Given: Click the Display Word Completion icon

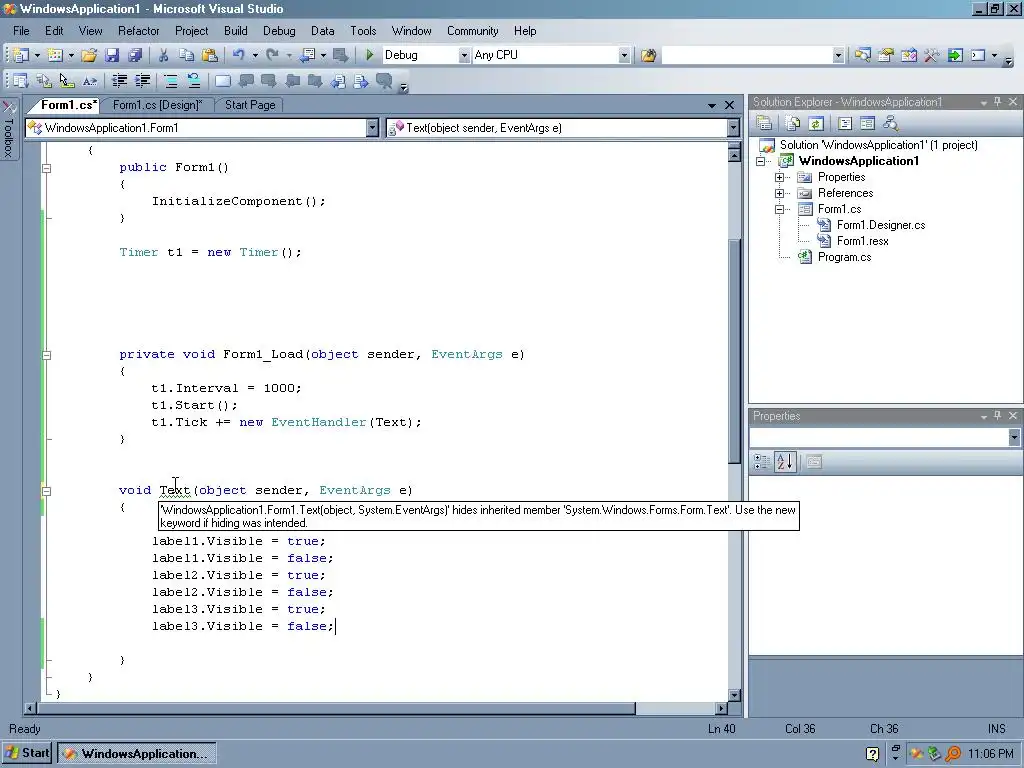Looking at the screenshot, I should pos(89,81).
